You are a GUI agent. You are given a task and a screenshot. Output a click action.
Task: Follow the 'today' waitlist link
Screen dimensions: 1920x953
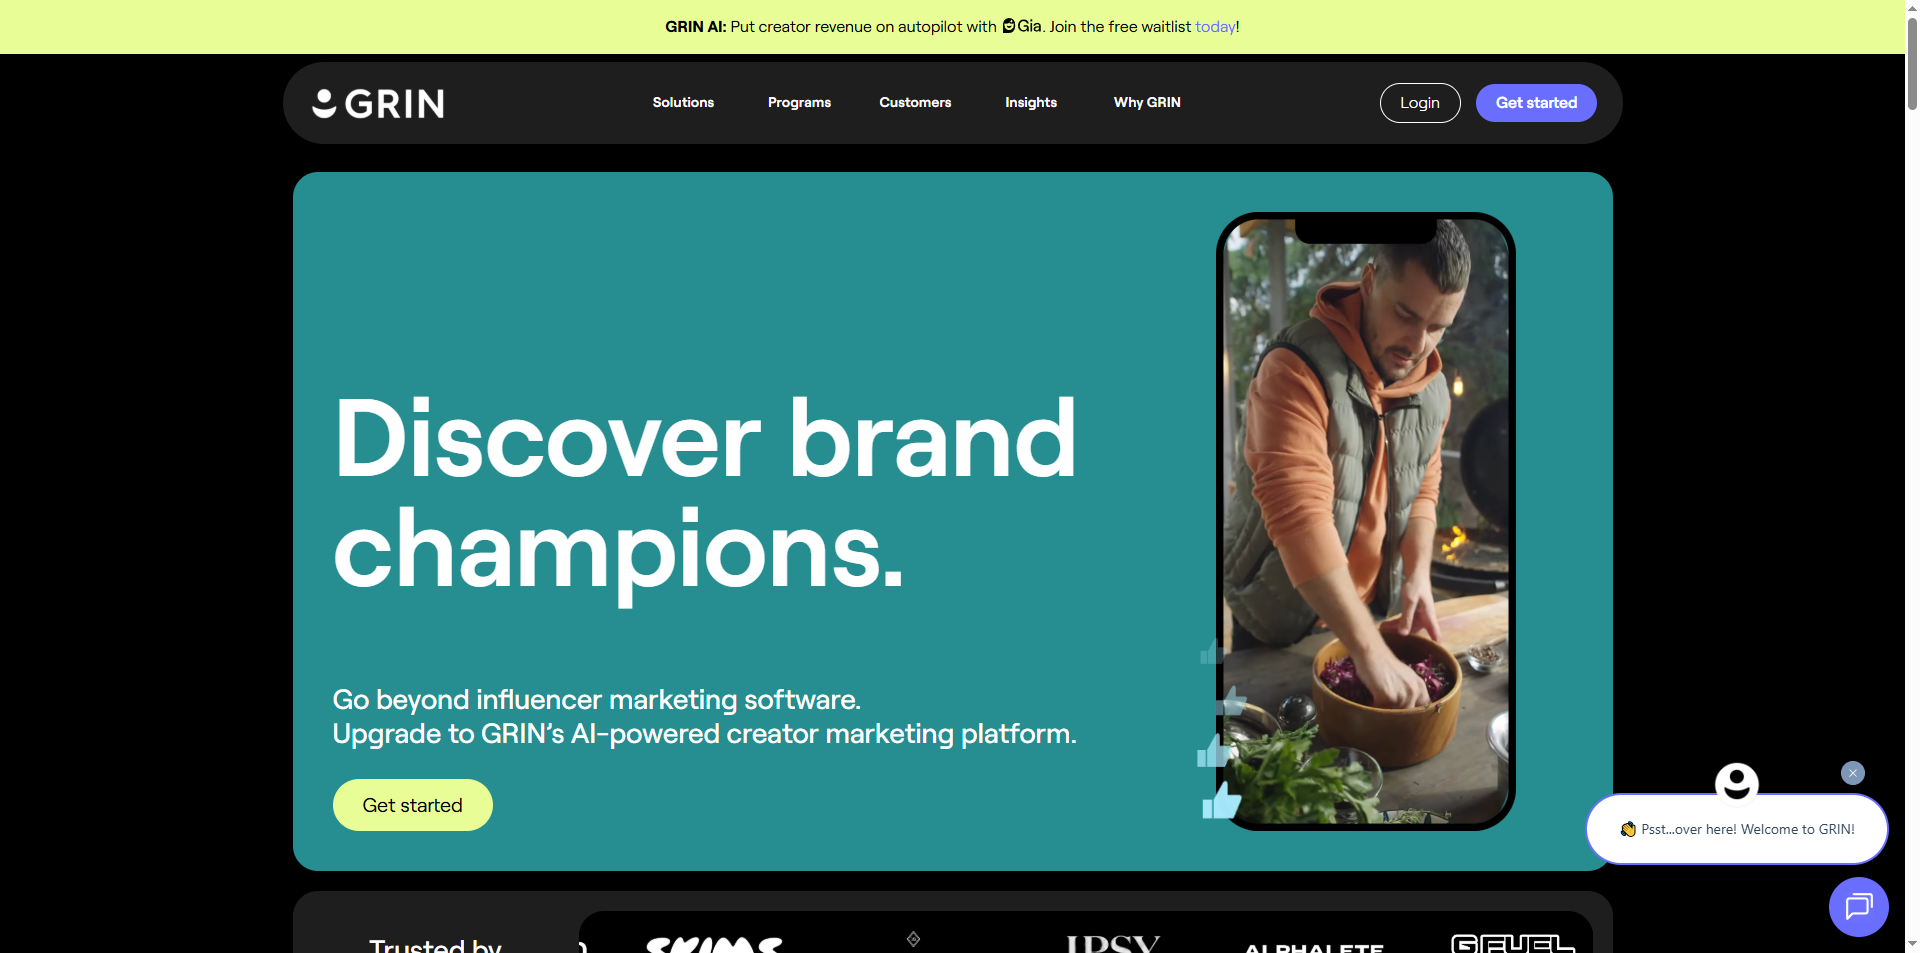1215,26
